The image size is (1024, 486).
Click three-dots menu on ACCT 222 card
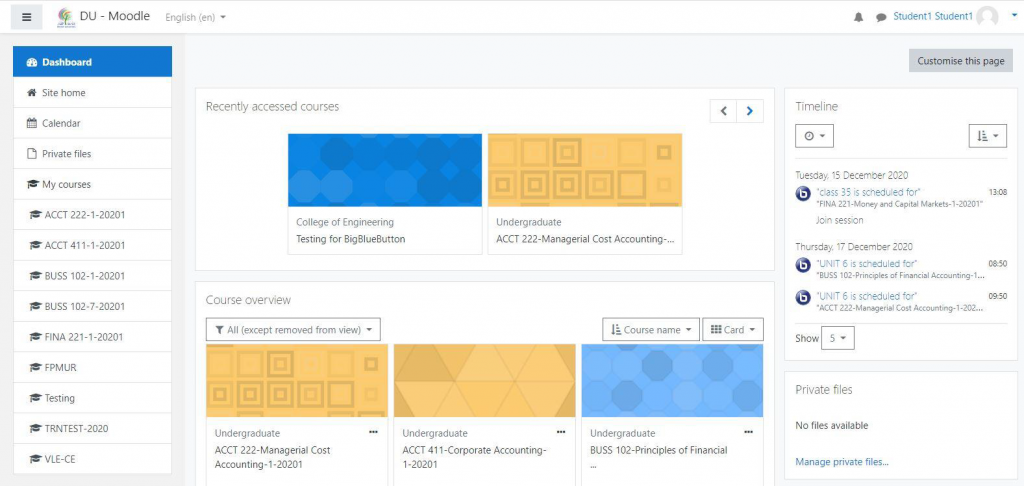[x=373, y=432]
